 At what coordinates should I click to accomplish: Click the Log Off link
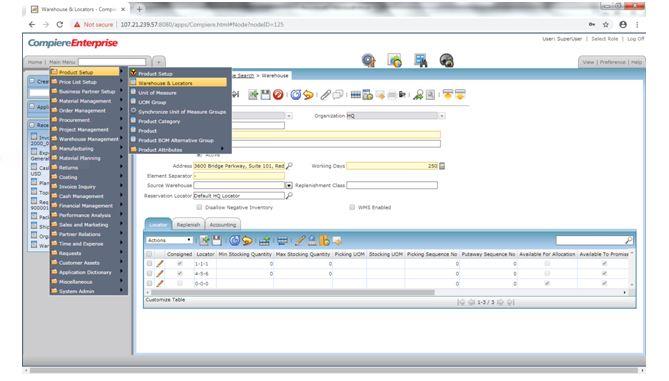click(x=636, y=39)
